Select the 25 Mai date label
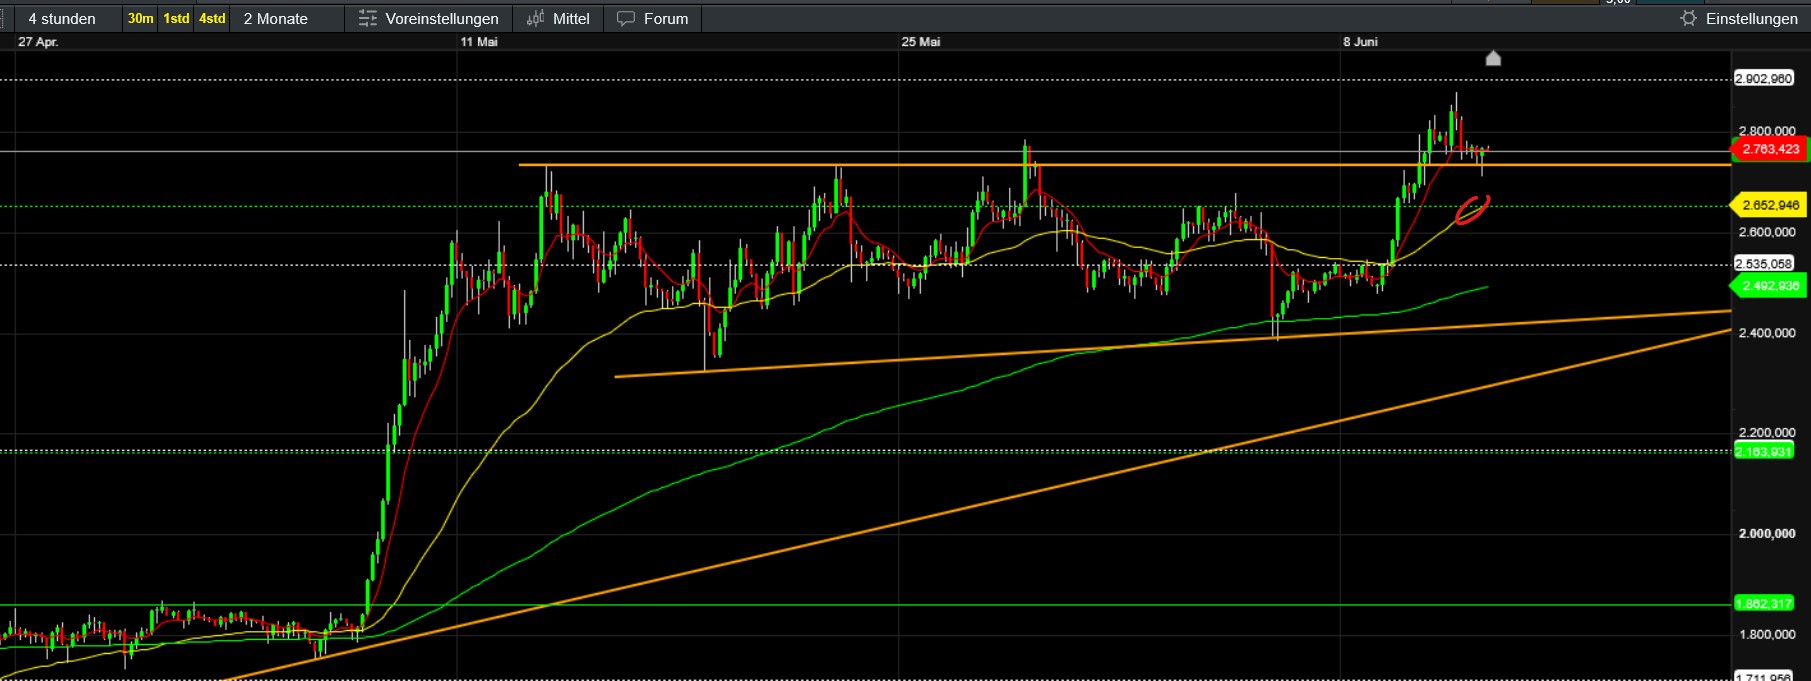The image size is (1811, 681). [921, 42]
